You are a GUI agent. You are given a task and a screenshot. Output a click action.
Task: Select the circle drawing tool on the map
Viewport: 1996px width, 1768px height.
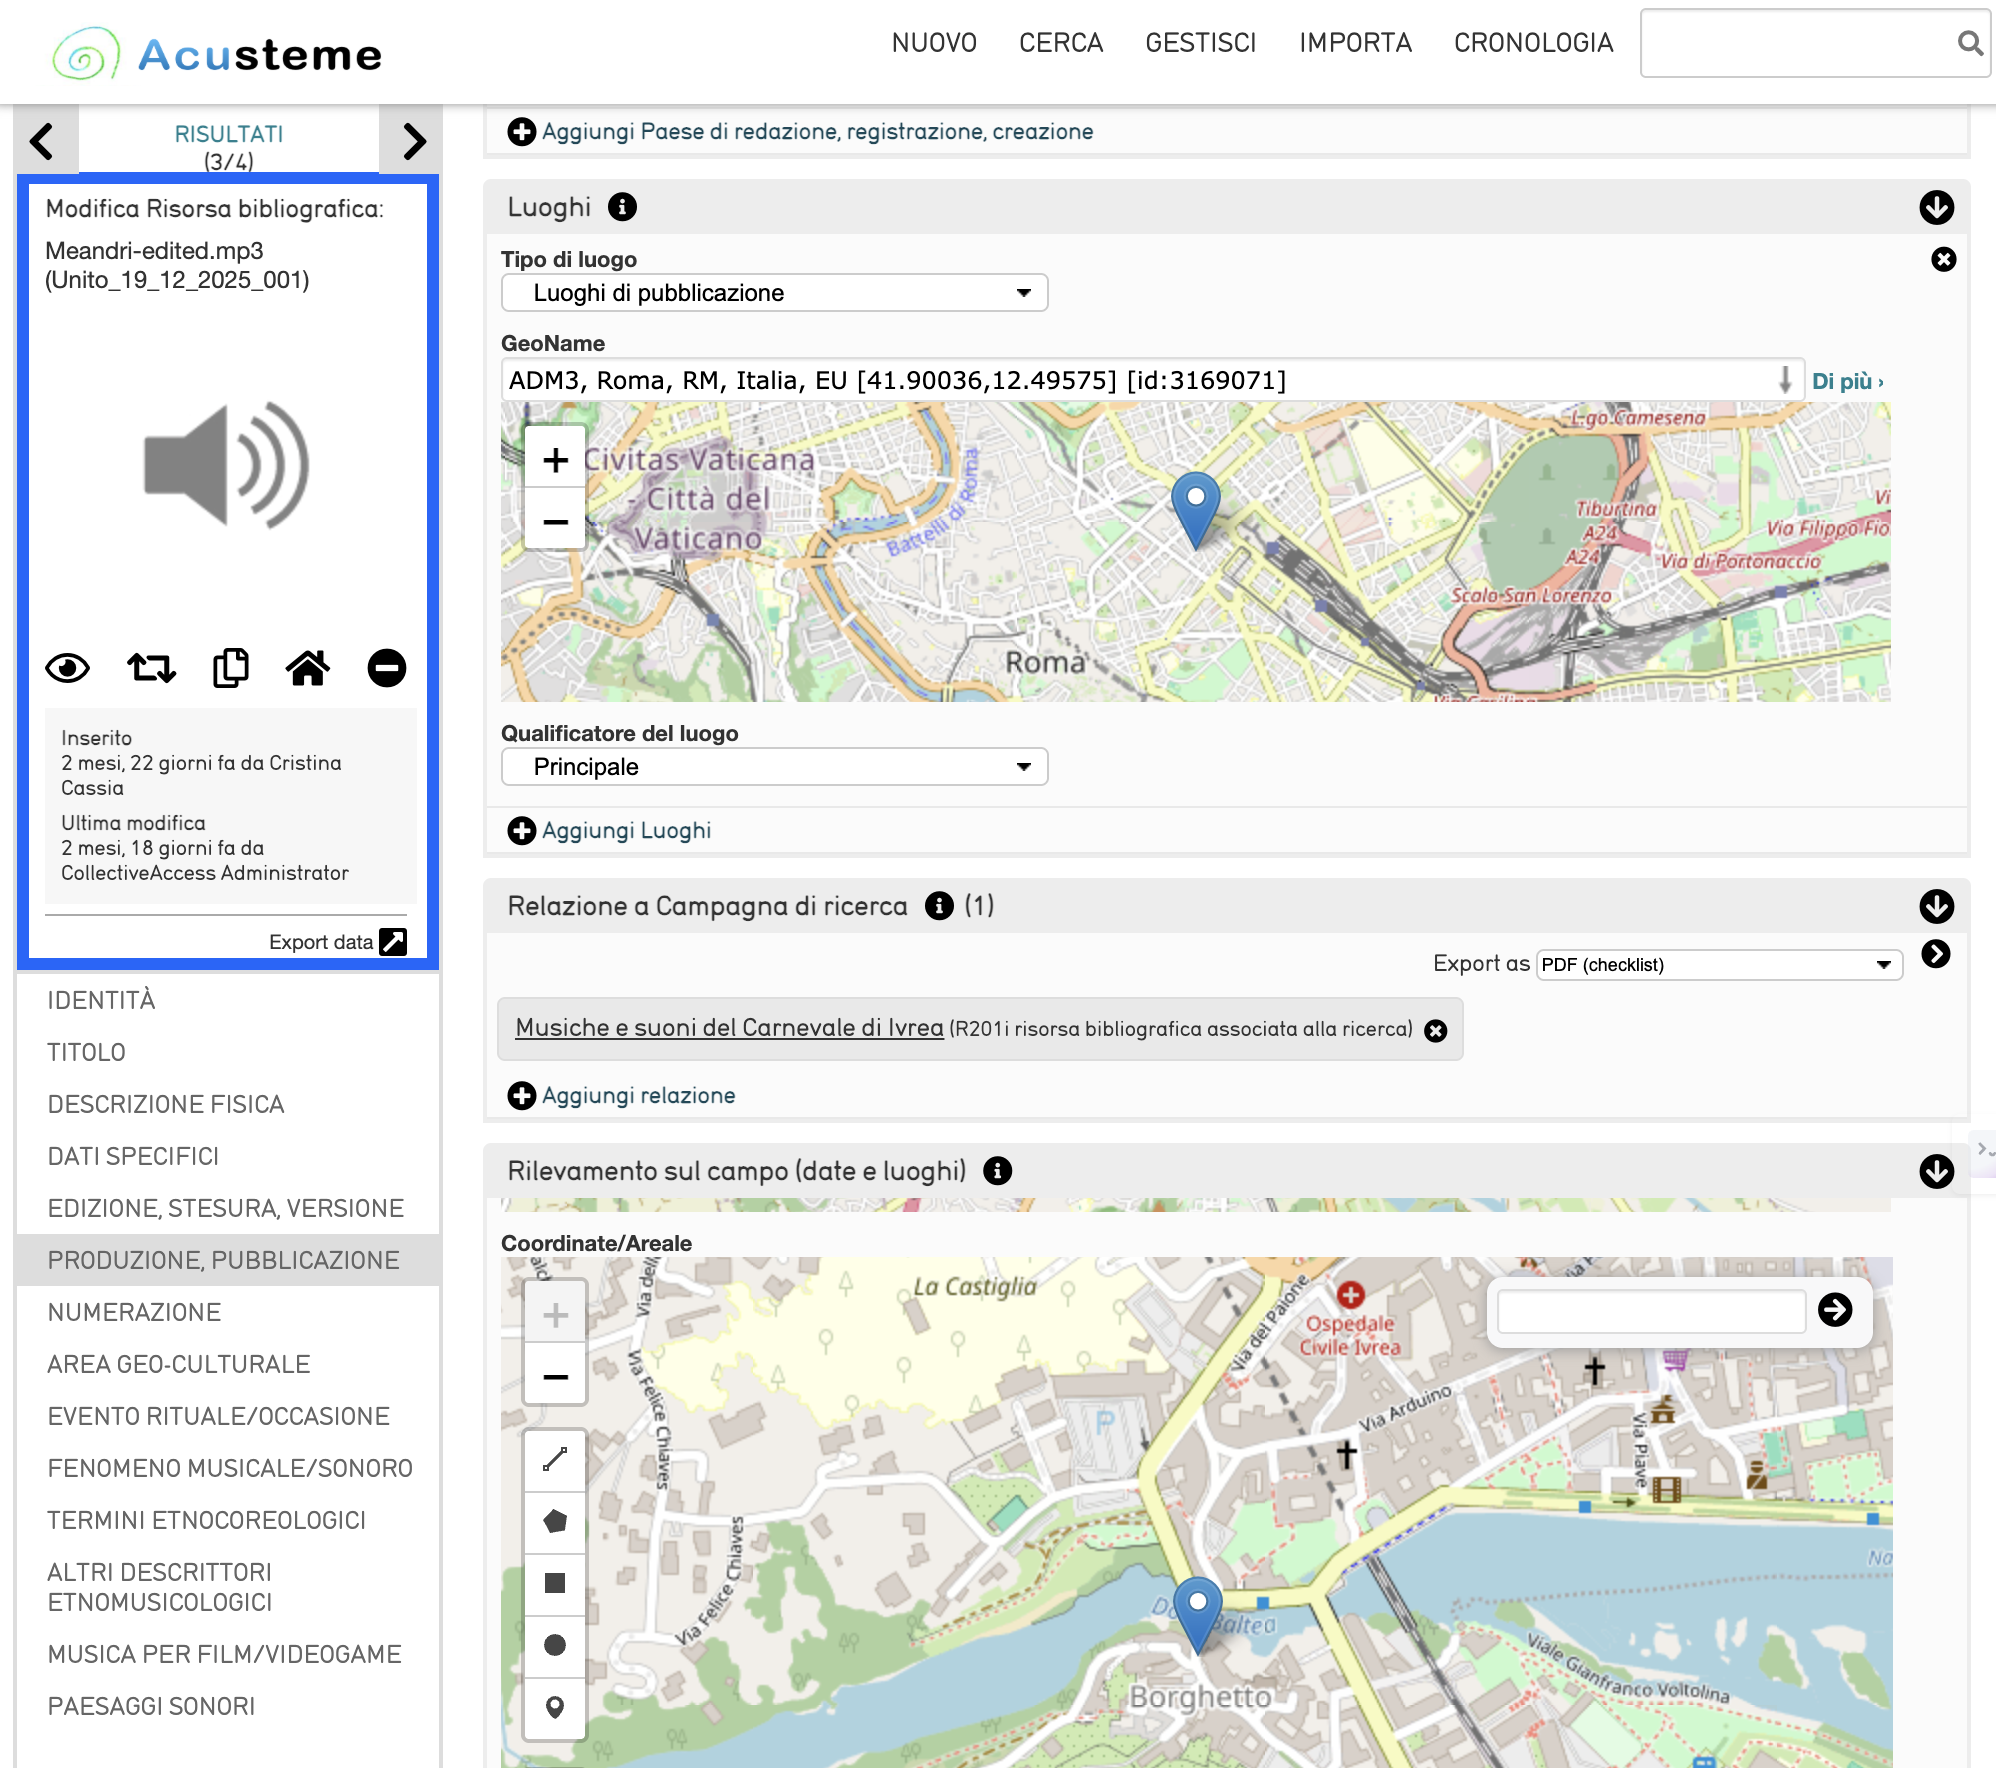(x=555, y=1645)
